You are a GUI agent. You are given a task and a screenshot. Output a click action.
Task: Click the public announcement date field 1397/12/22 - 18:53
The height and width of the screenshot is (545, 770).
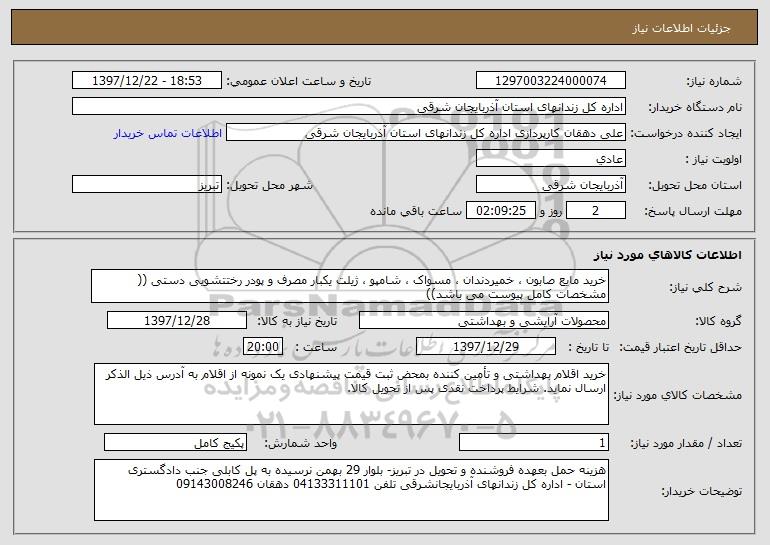click(x=147, y=81)
